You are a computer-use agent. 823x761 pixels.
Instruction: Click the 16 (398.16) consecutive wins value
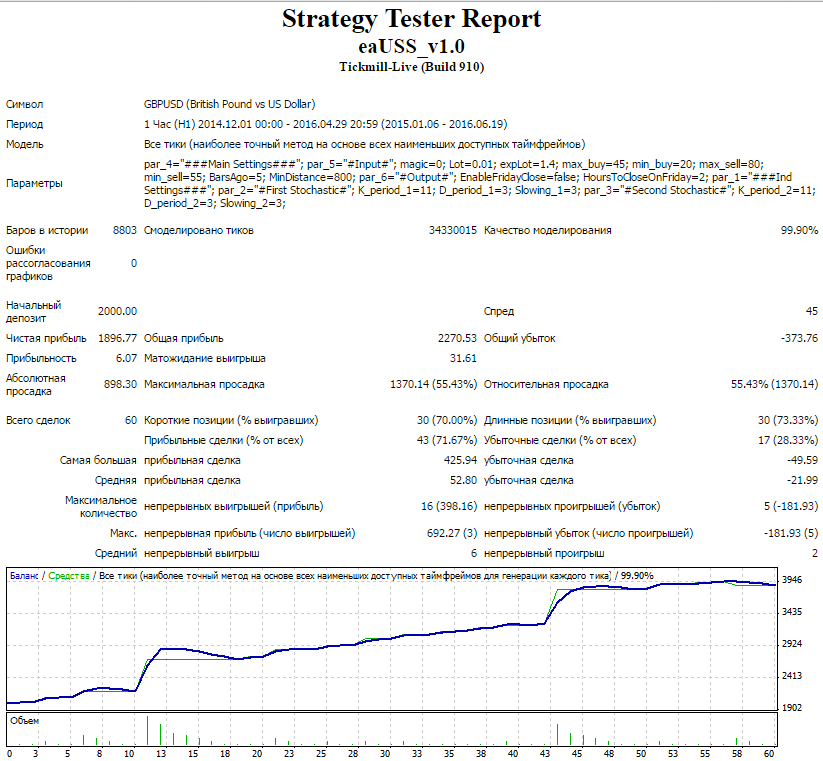449,506
